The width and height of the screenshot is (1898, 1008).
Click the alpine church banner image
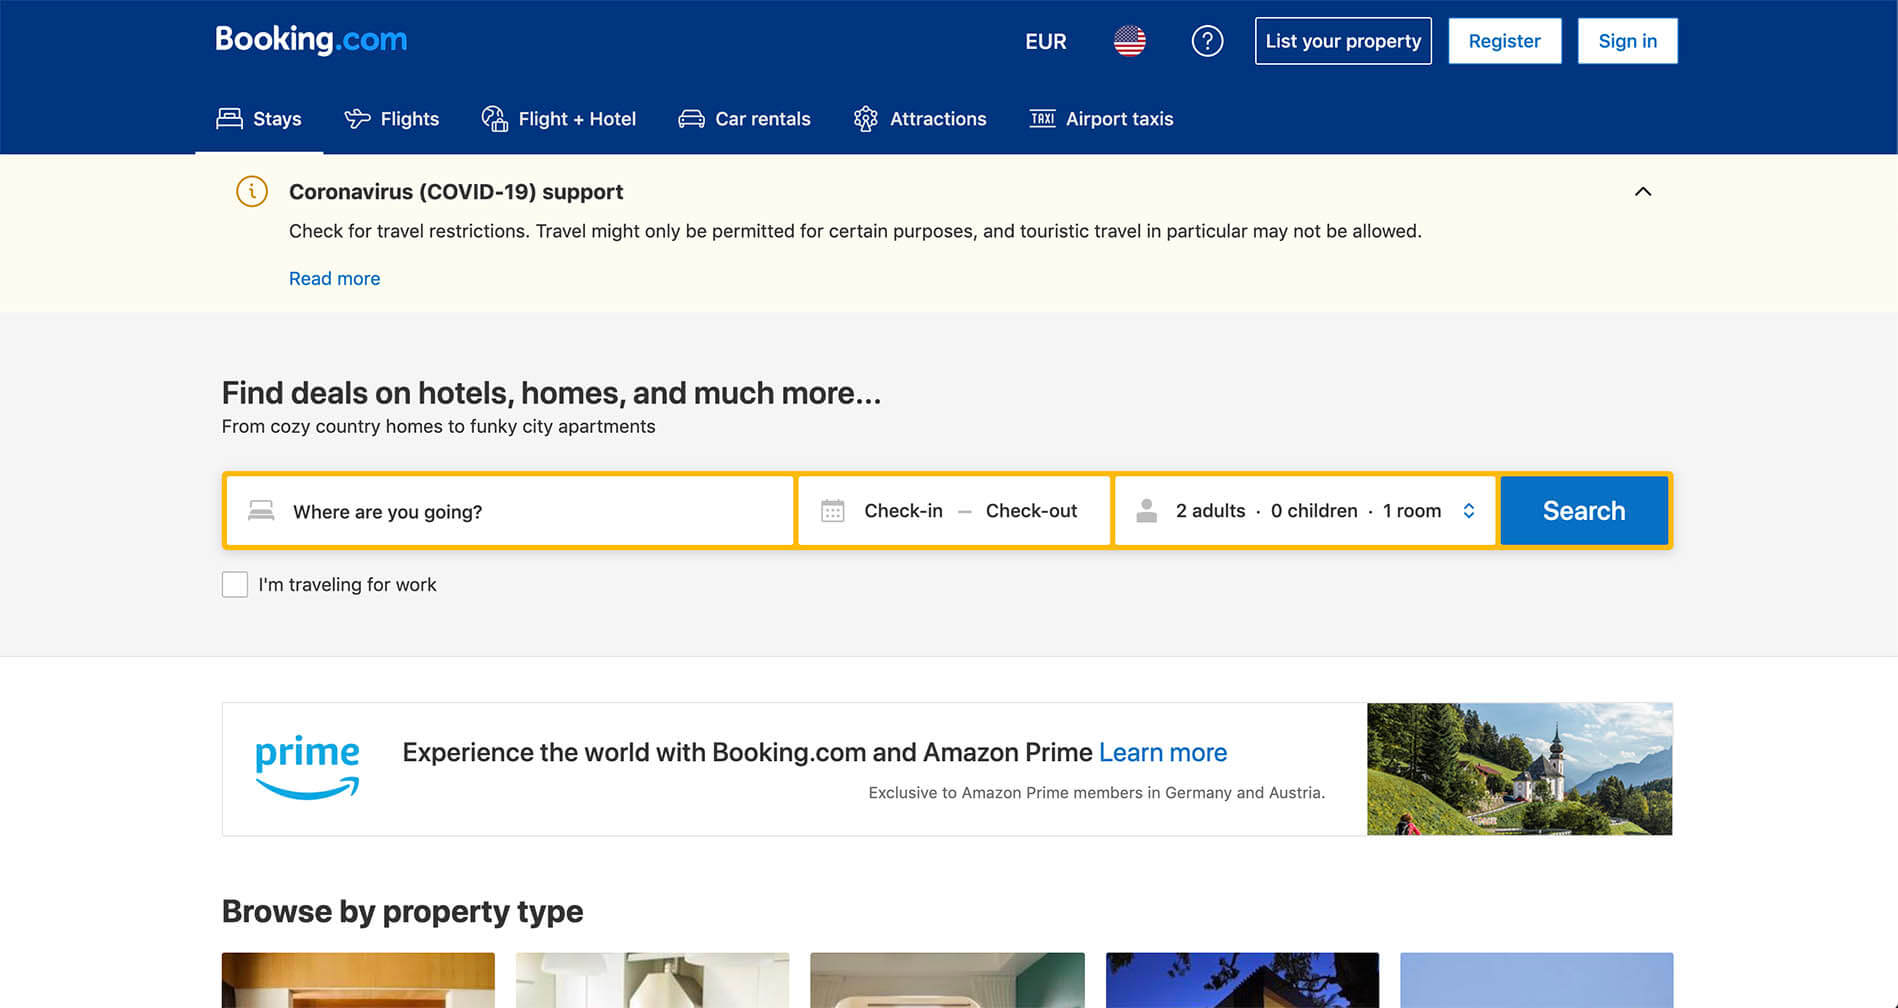pyautogui.click(x=1519, y=769)
